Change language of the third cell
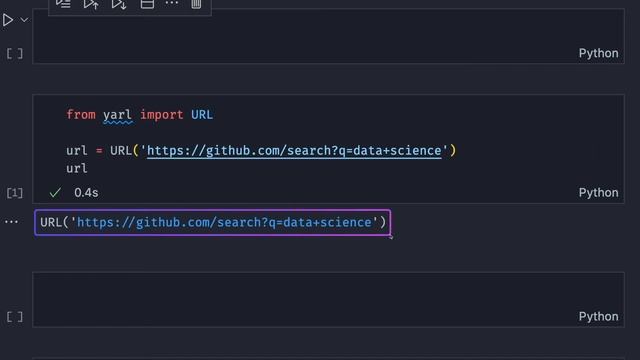 click(598, 317)
